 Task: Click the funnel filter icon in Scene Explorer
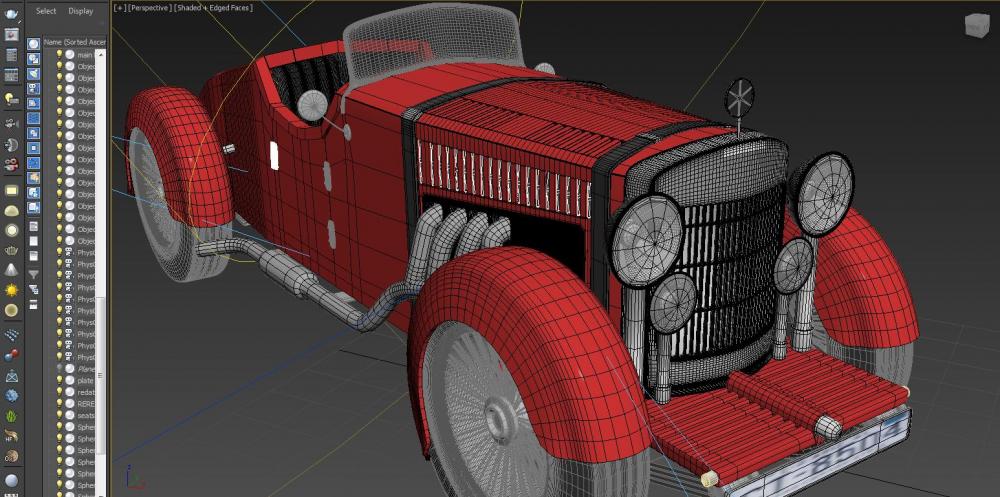[x=33, y=273]
